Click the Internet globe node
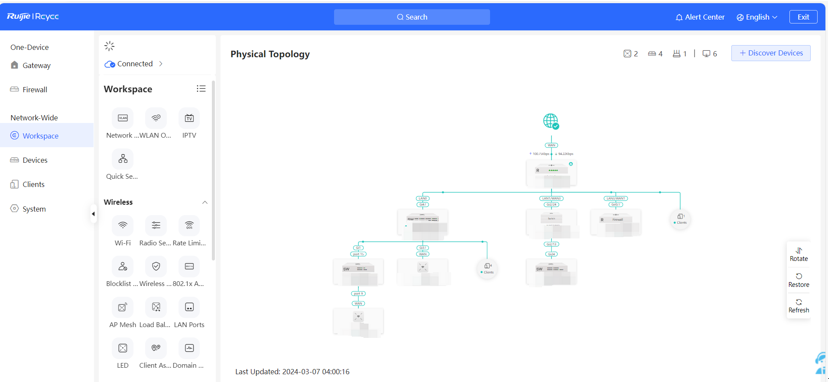 [x=551, y=121]
